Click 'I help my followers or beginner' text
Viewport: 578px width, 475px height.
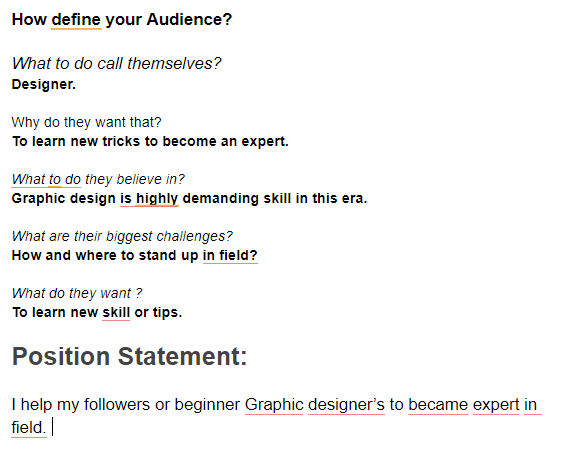[x=126, y=405]
